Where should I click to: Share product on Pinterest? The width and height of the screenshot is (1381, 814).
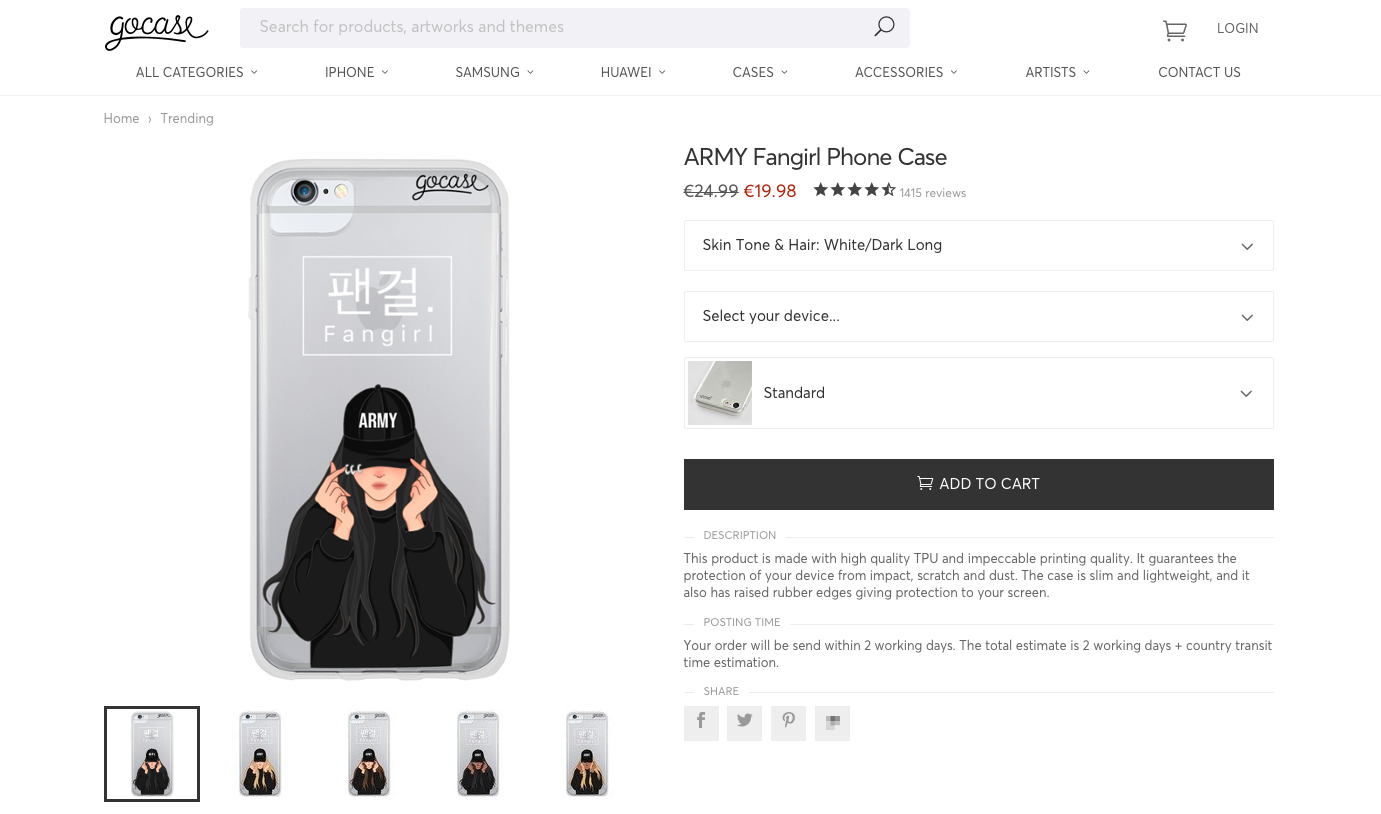(x=788, y=723)
